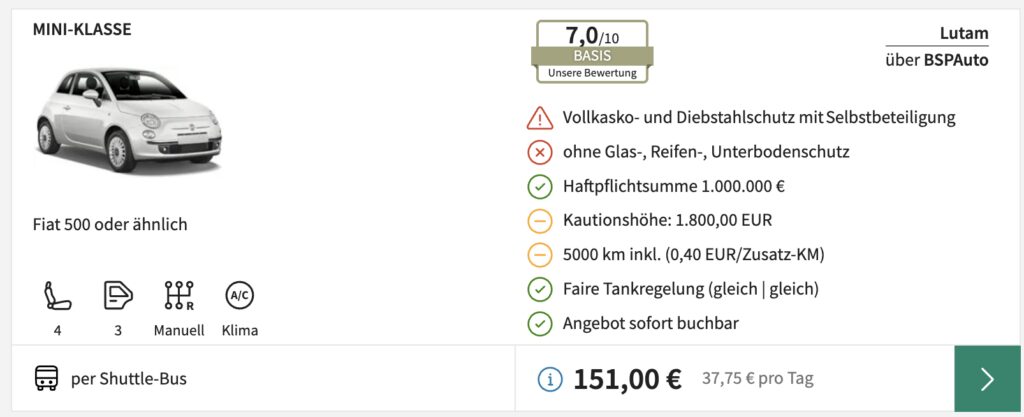
Task: Click the shuttle bus icon
Action: click(46, 379)
